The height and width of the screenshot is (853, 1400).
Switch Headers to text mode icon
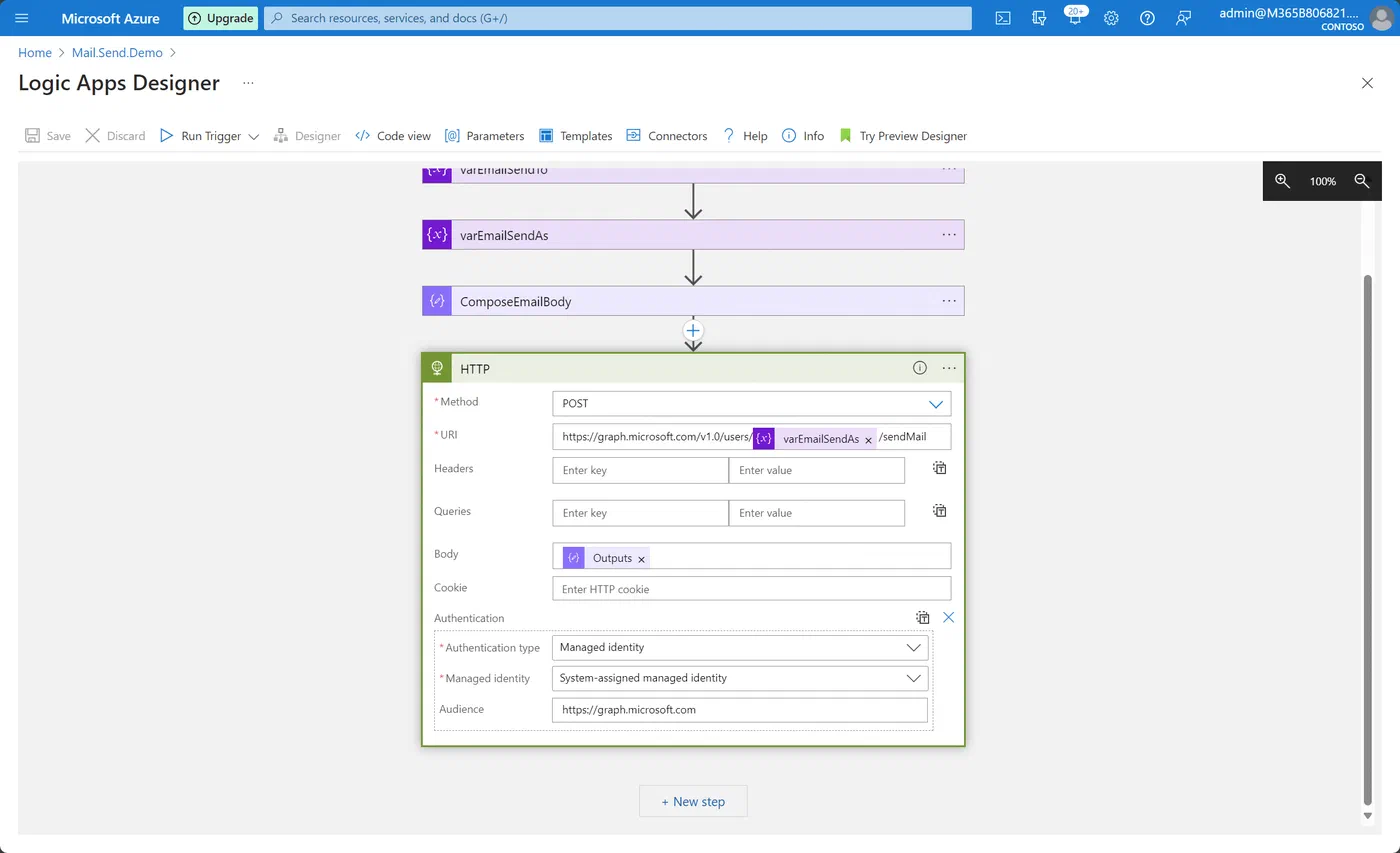click(940, 468)
